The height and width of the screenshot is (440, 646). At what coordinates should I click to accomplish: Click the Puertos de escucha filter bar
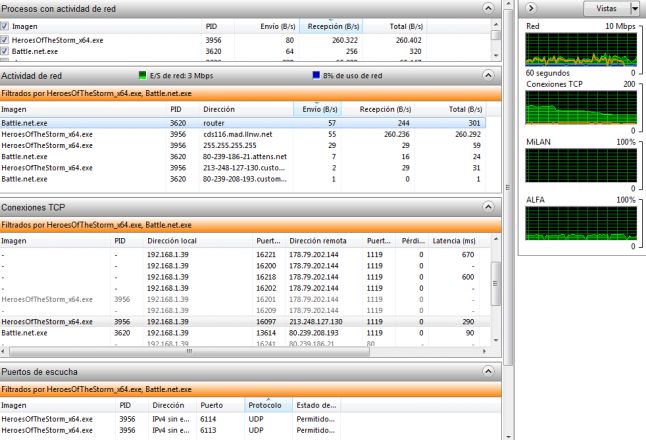[250, 389]
